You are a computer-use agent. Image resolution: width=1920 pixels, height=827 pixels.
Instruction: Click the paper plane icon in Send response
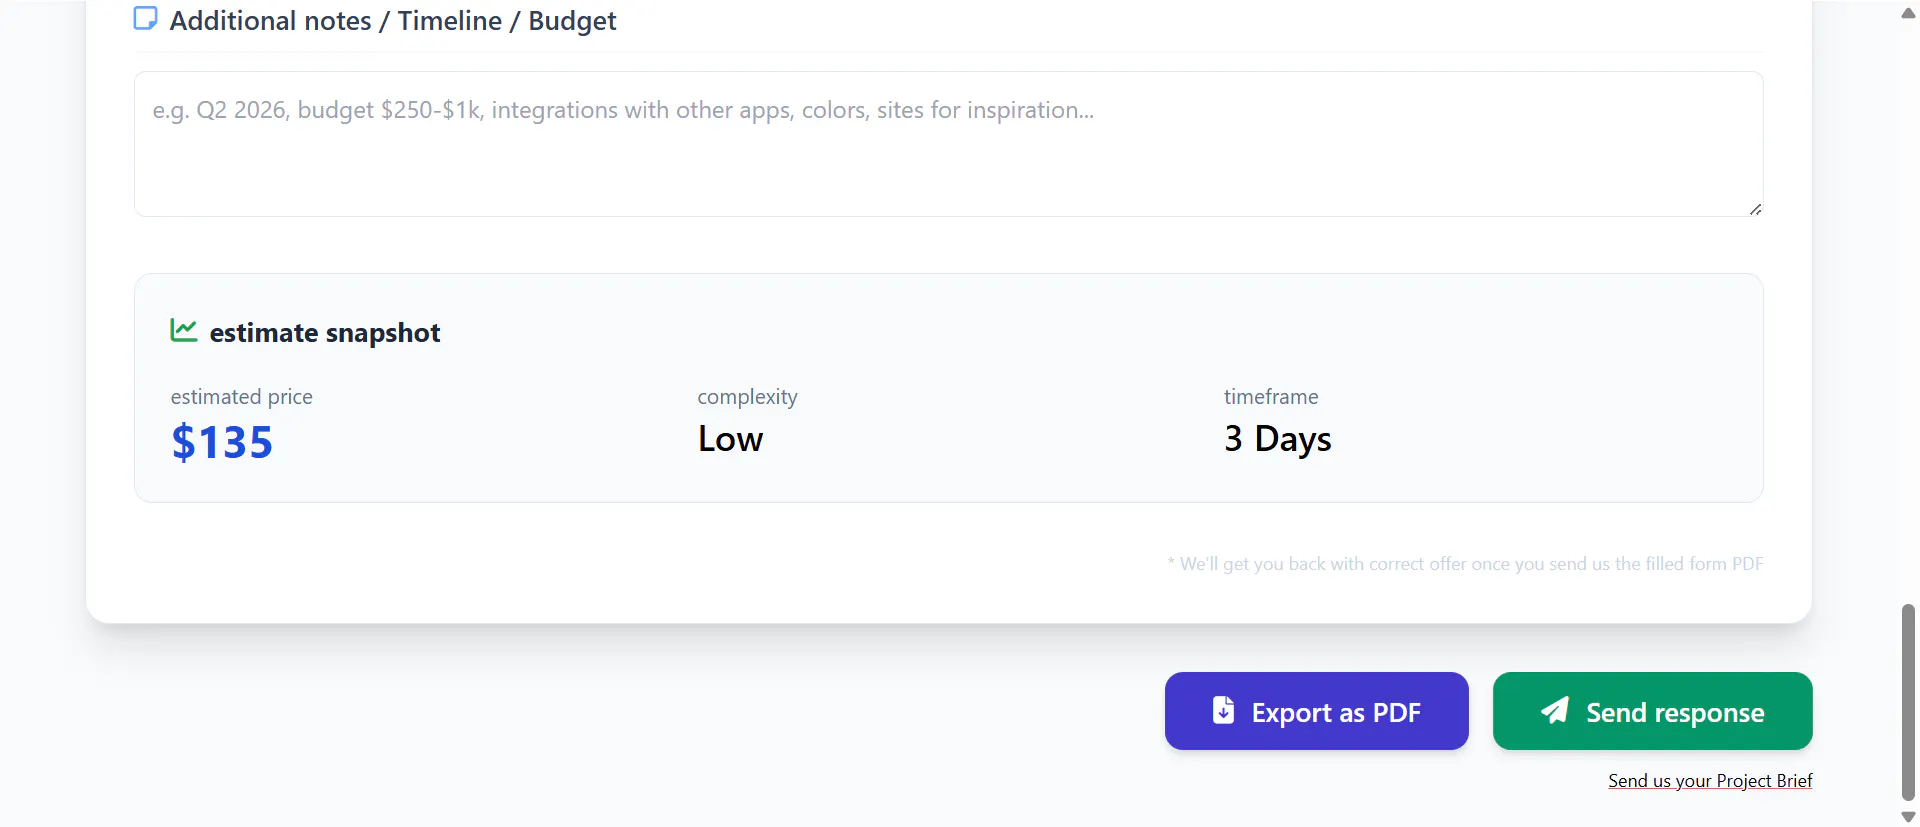[1555, 710]
